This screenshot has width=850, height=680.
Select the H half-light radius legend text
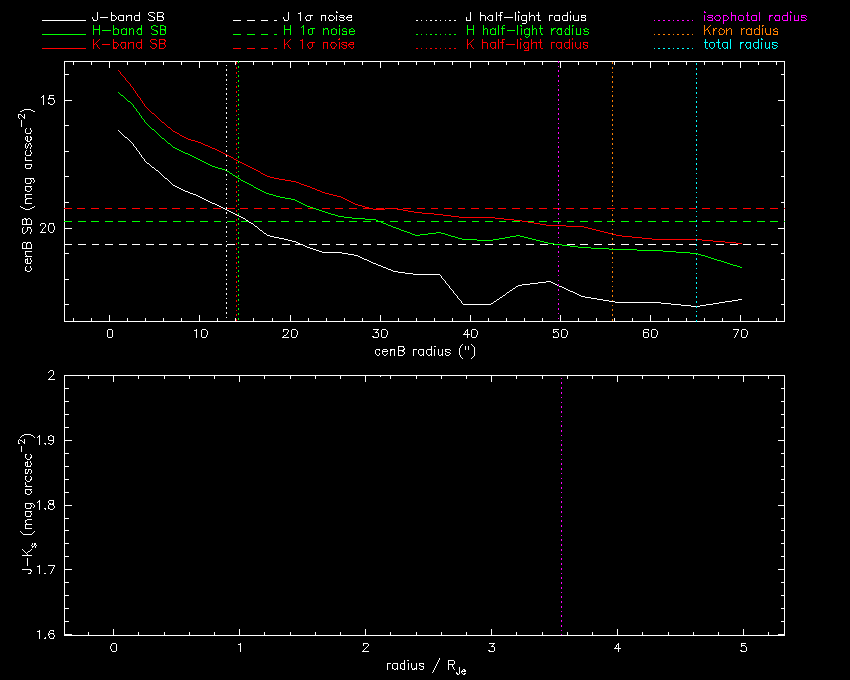pyautogui.click(x=527, y=31)
